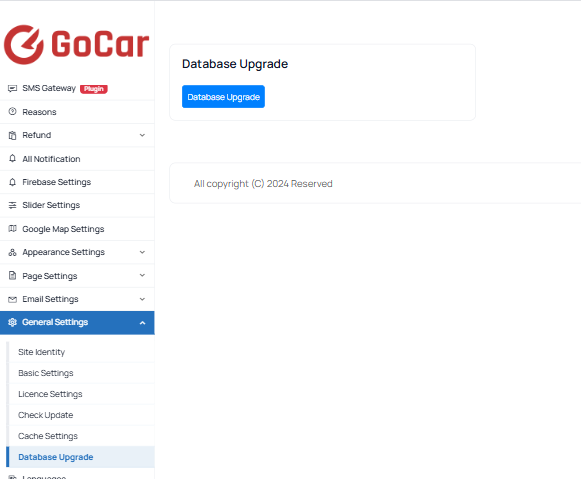This screenshot has width=581, height=479.
Task: Expand the Appearance Settings chevron
Action: click(142, 252)
